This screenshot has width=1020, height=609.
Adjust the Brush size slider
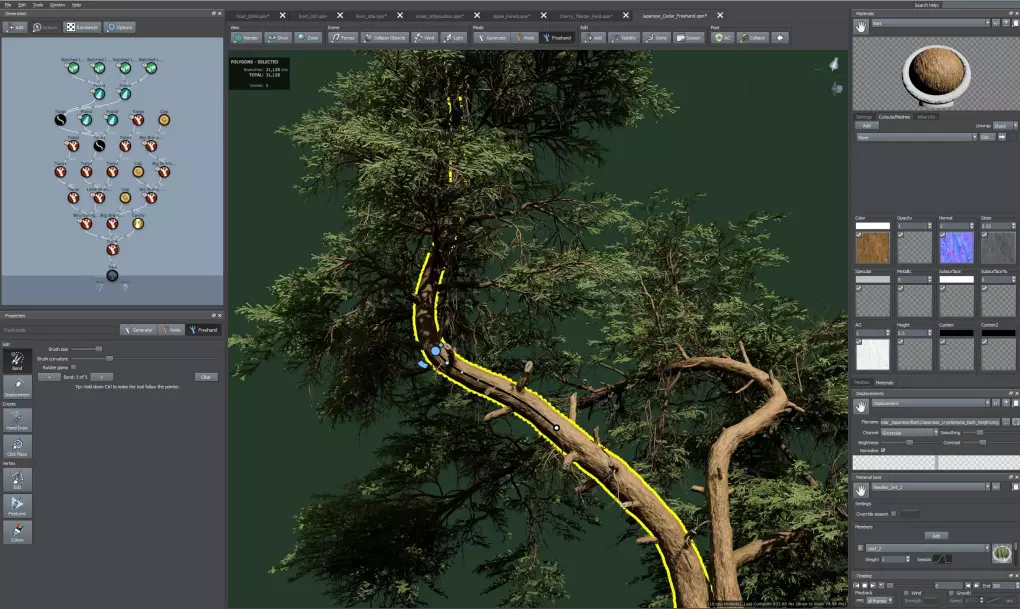coord(98,349)
